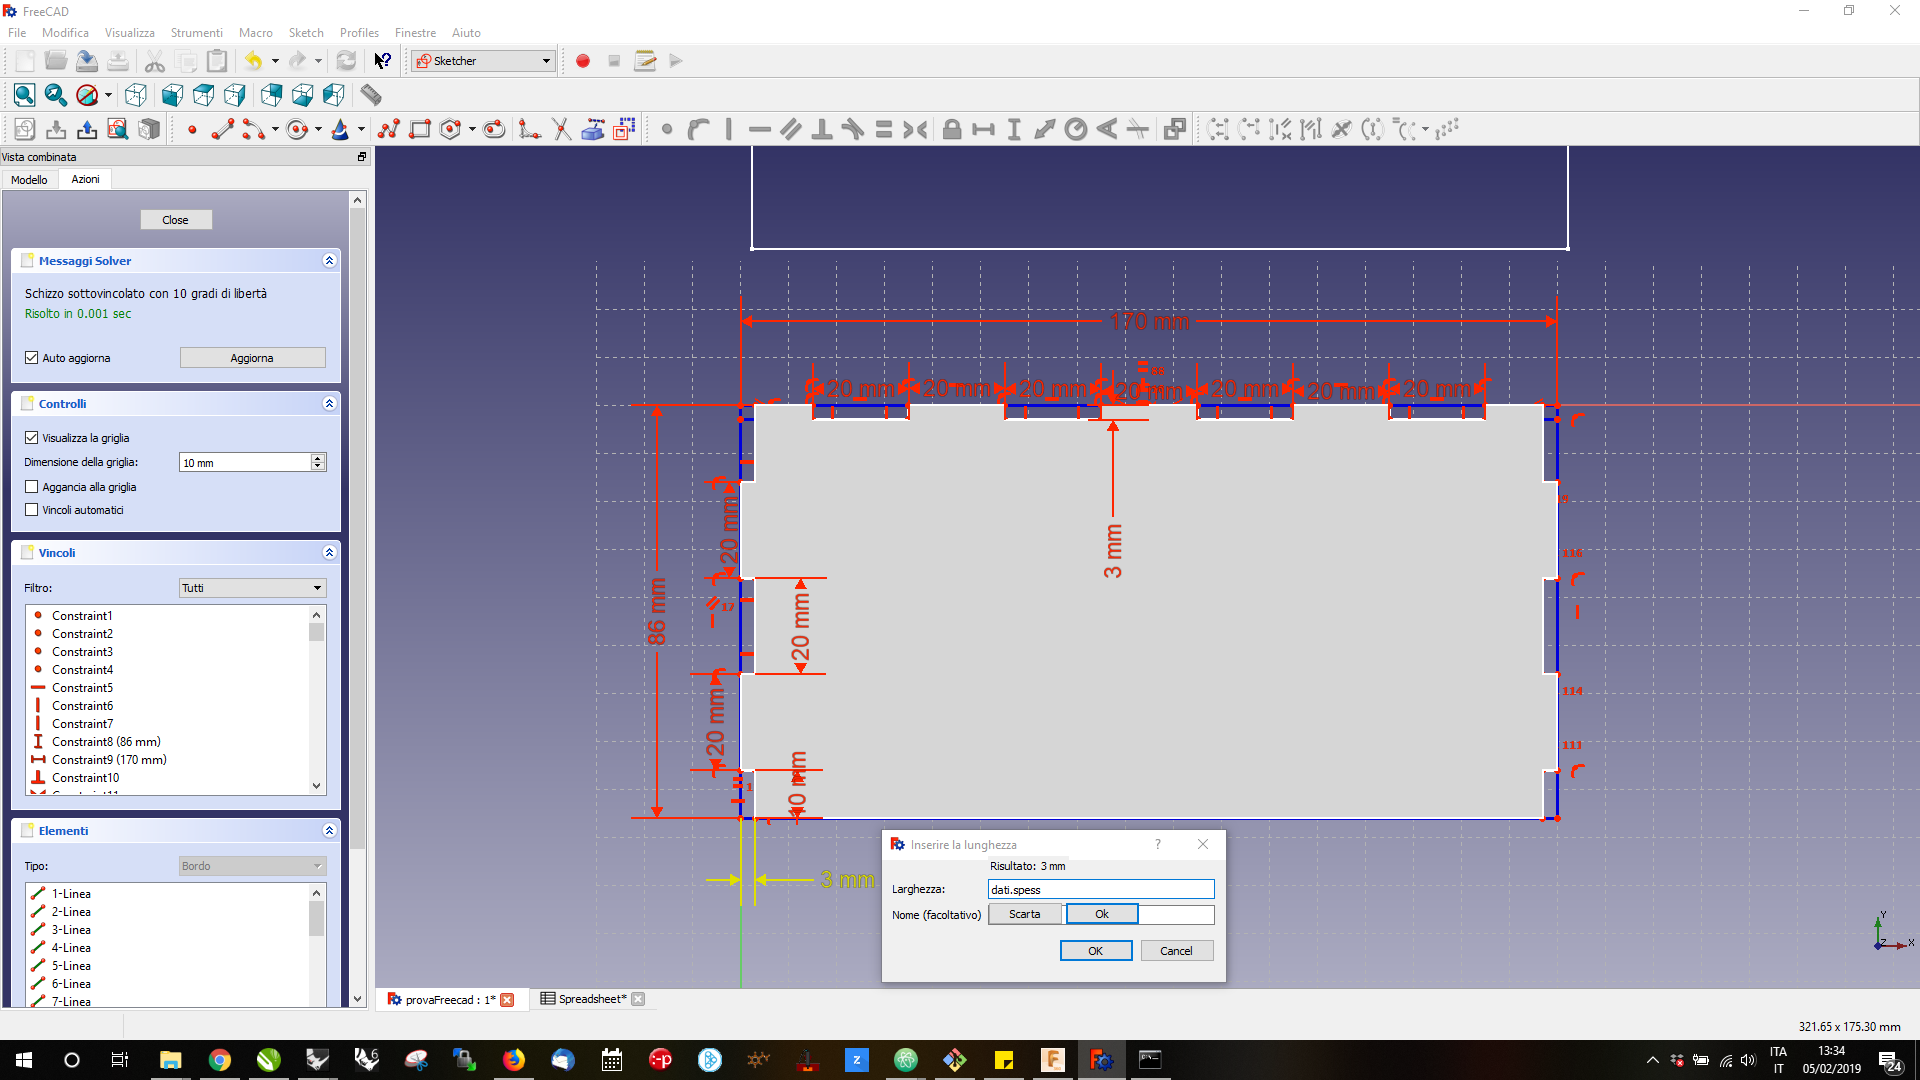This screenshot has height=1080, width=1920.
Task: Select the Create polyline tool
Action: click(x=388, y=129)
